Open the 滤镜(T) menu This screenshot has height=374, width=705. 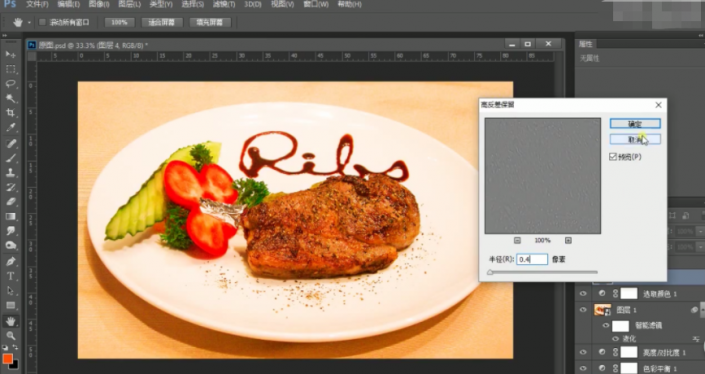(x=223, y=4)
